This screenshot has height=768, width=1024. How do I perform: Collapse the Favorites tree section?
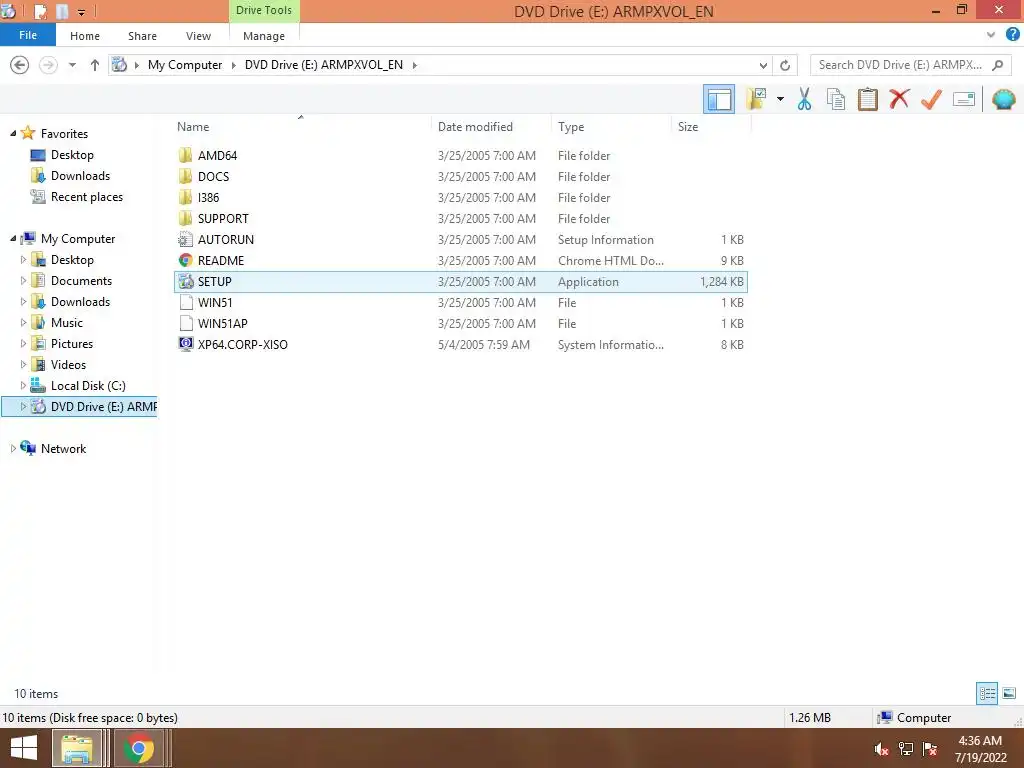point(13,133)
